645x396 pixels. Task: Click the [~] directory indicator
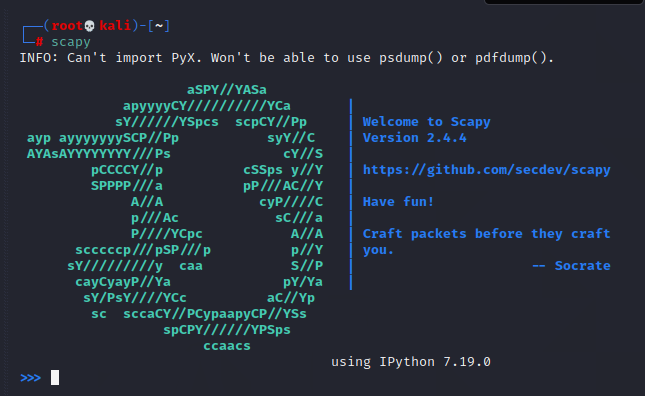(x=159, y=26)
